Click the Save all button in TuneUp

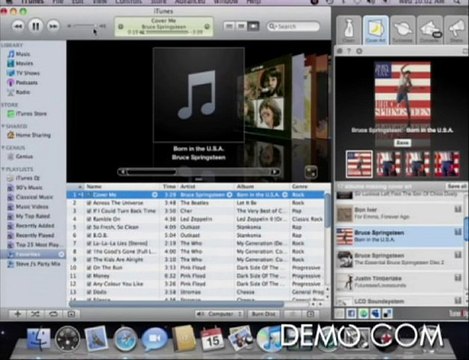[457, 186]
